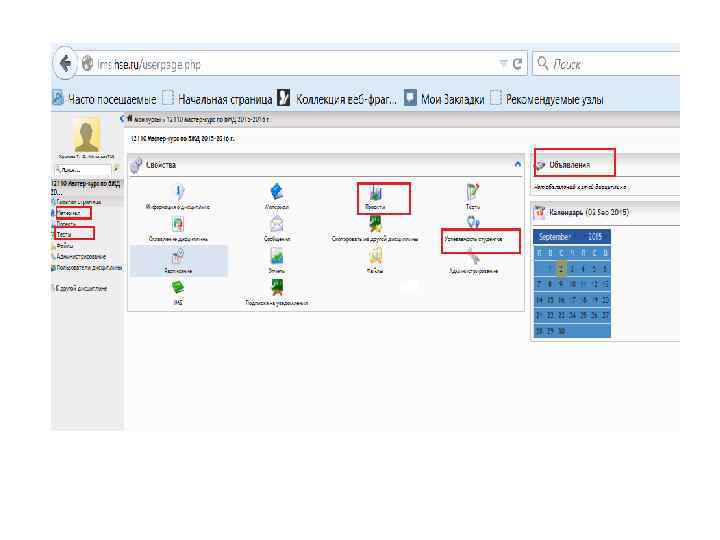Open the Часто посещаемые bookmark

tap(104, 98)
